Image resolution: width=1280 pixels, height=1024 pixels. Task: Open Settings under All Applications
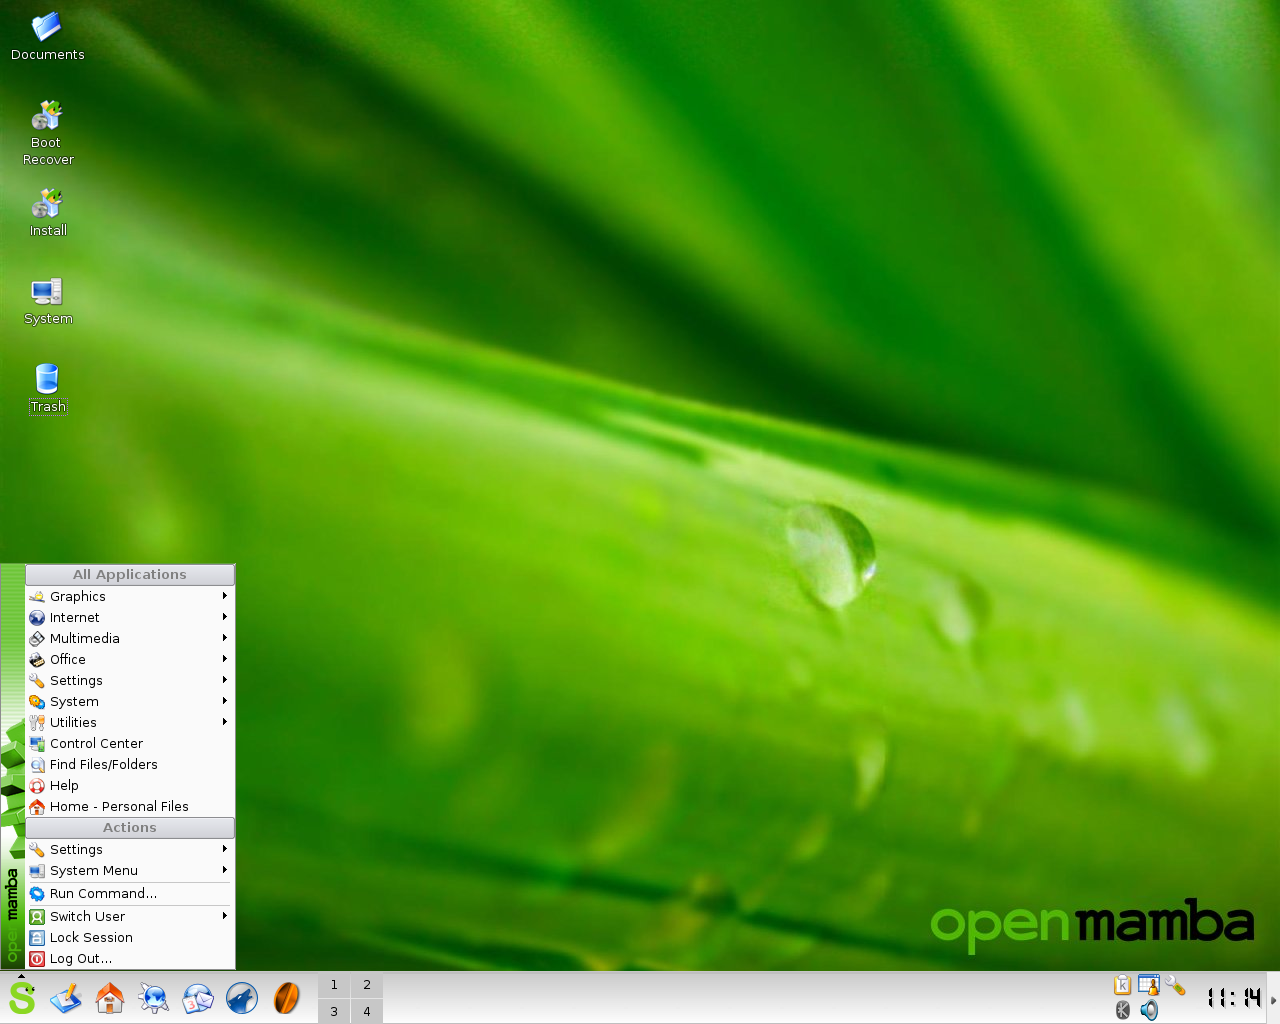(x=130, y=680)
